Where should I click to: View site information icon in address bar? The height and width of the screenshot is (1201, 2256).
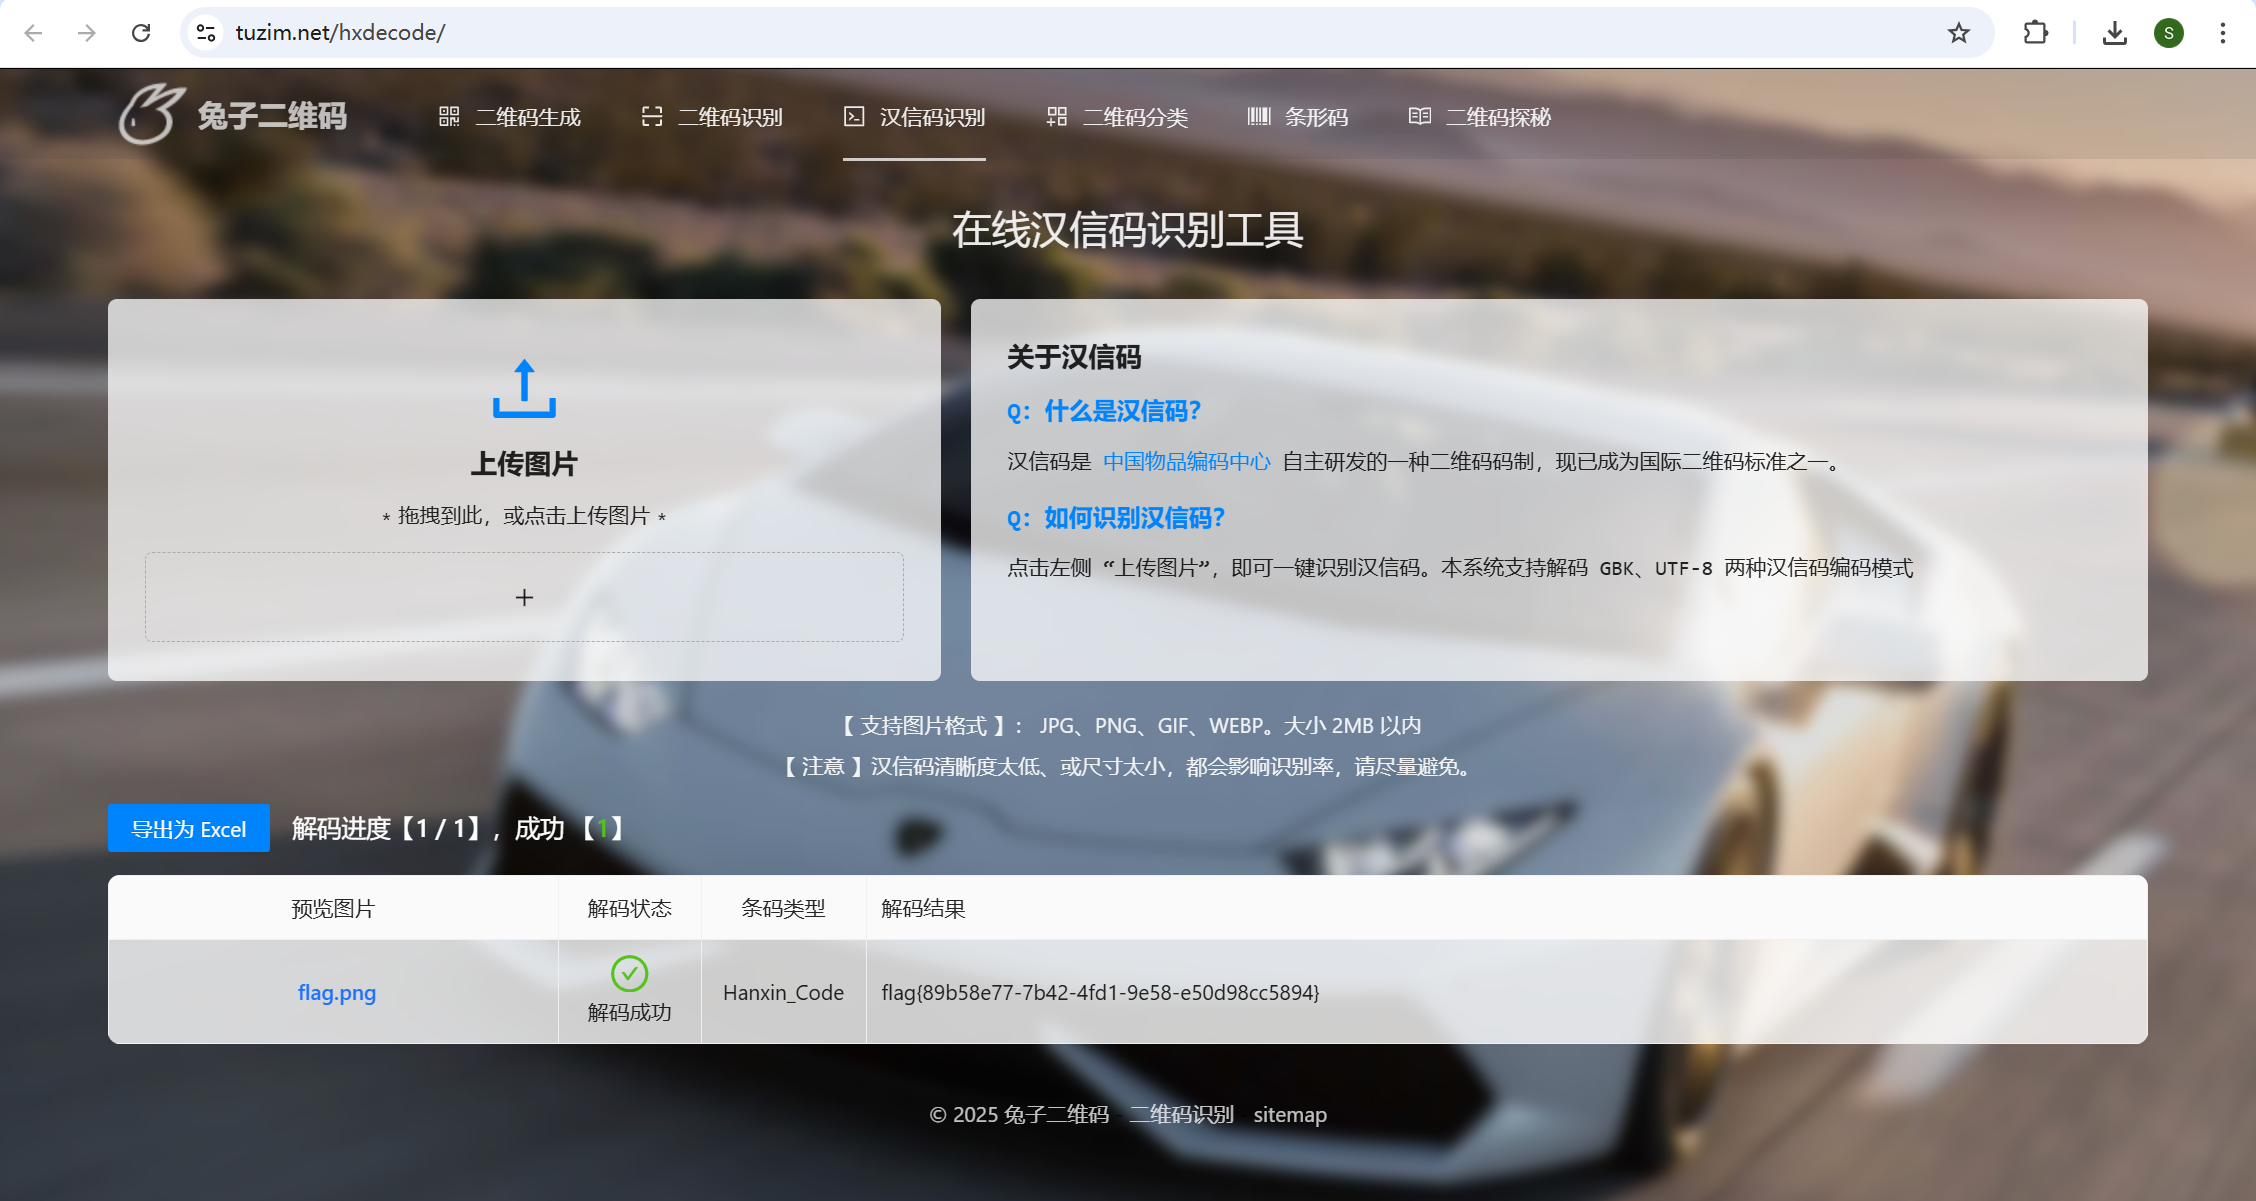(206, 33)
